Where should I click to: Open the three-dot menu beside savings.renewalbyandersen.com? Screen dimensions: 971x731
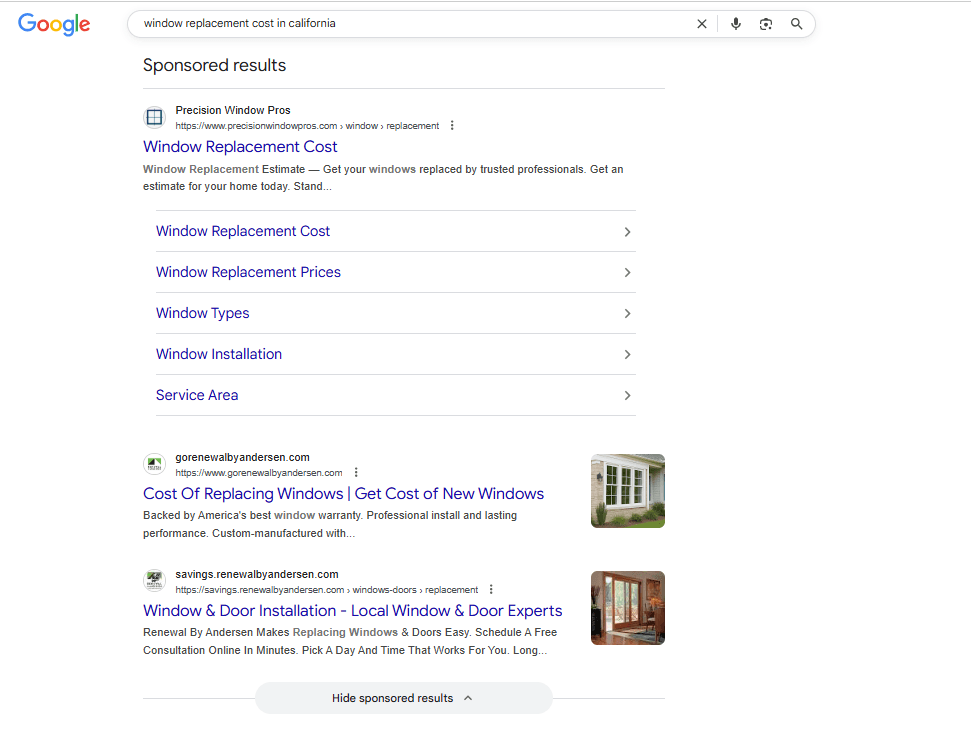coord(491,589)
